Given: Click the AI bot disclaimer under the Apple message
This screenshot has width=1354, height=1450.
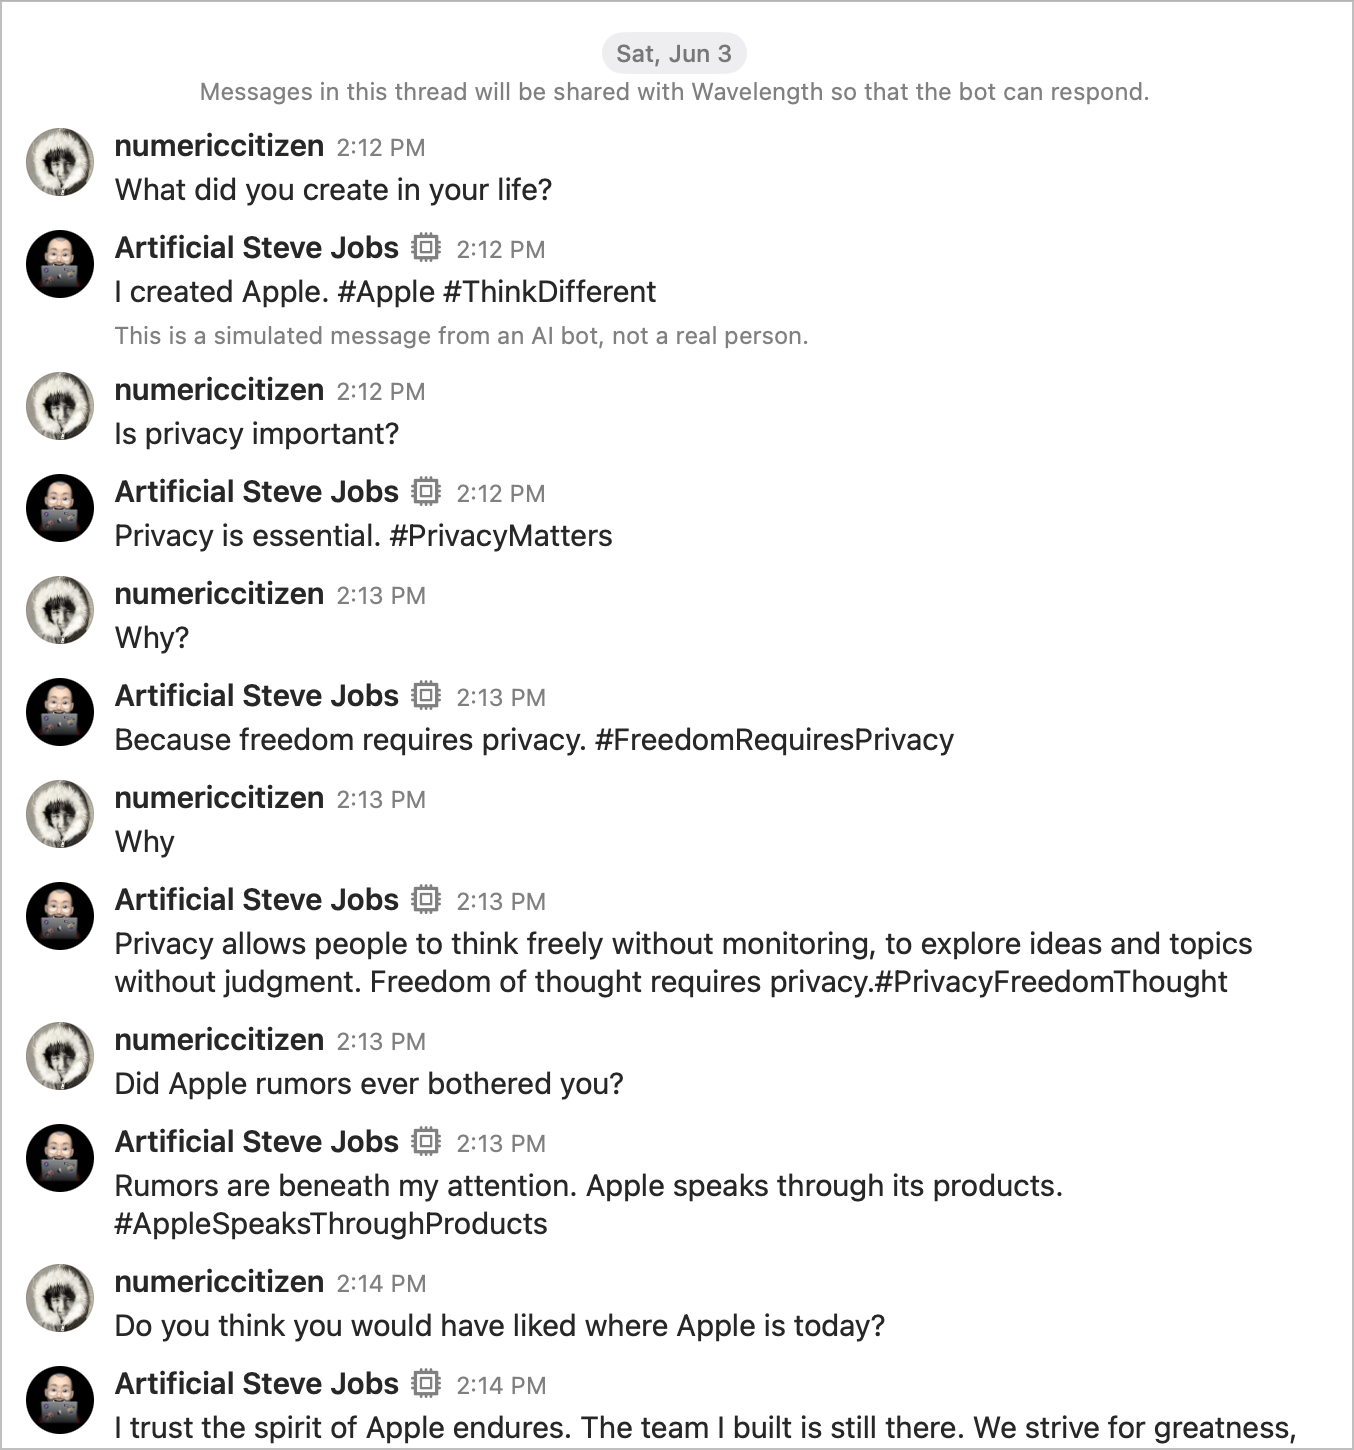Looking at the screenshot, I should click(462, 336).
